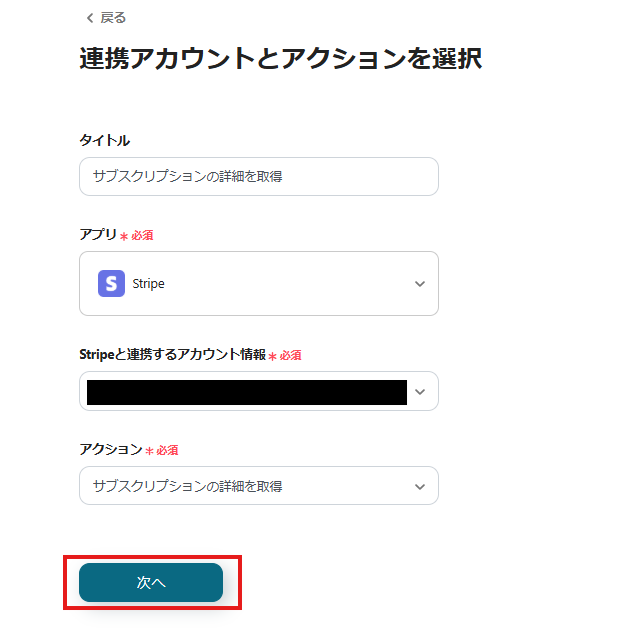This screenshot has width=620, height=643.
Task: Click the back arrow chevron icon
Action: click(x=89, y=18)
